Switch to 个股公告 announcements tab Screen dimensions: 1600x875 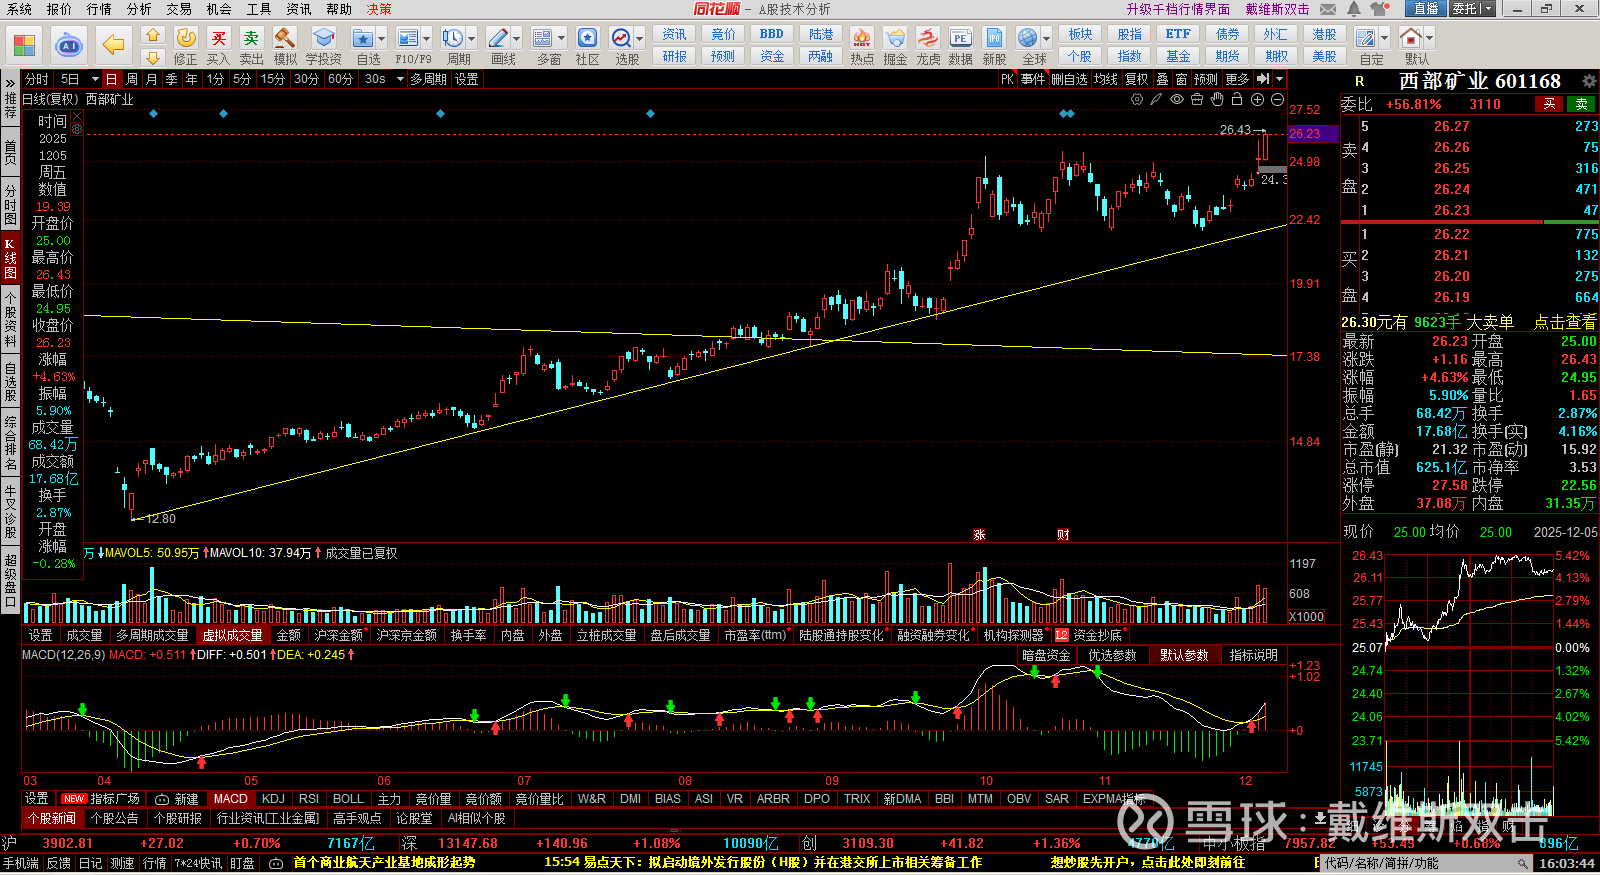click(x=115, y=818)
